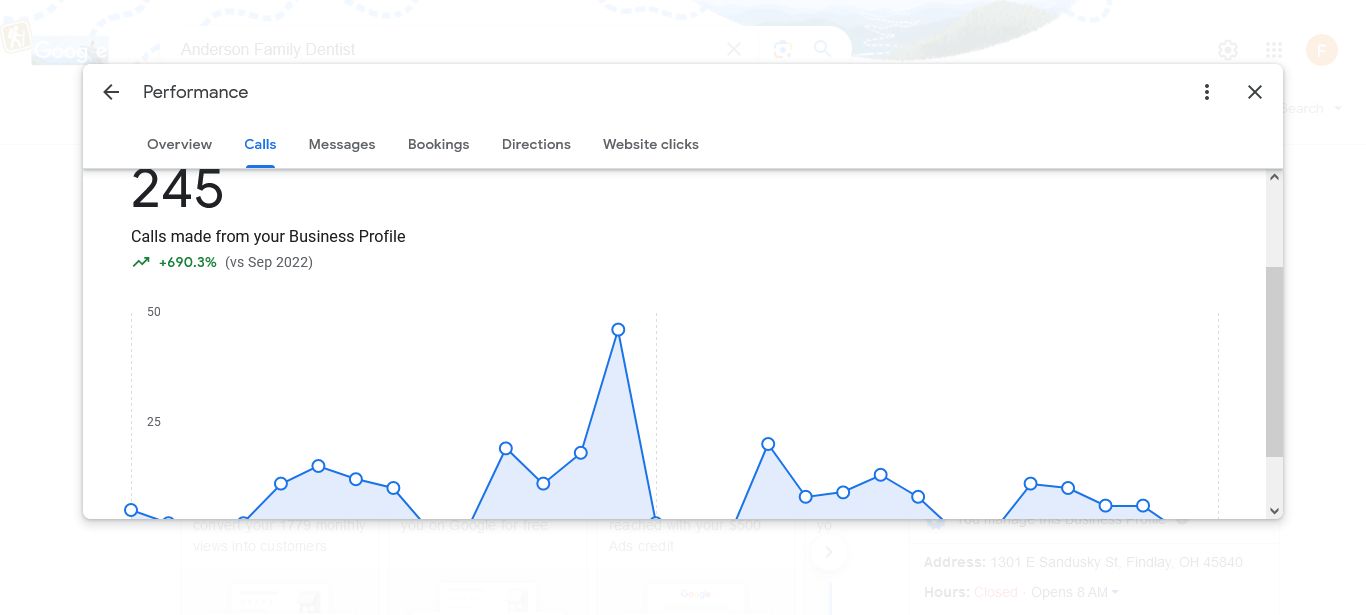This screenshot has height=615, width=1366.
Task: Click the vertical scrollbar thumb
Action: coord(1274,362)
